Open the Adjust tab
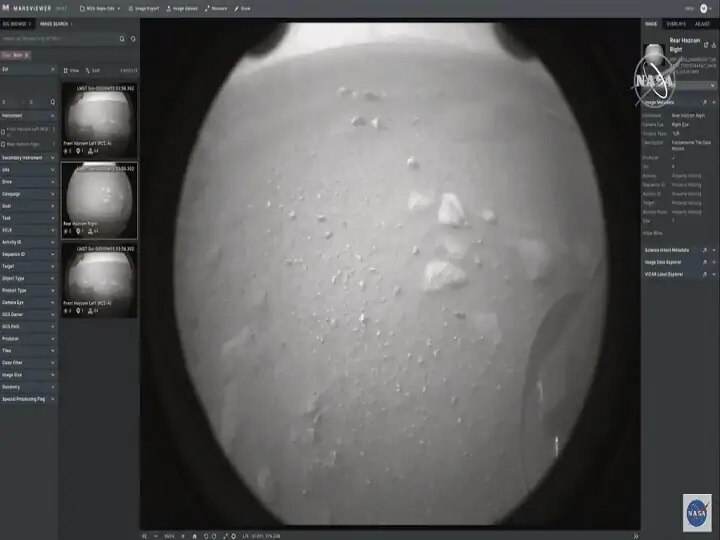720x540 pixels. [x=703, y=23]
